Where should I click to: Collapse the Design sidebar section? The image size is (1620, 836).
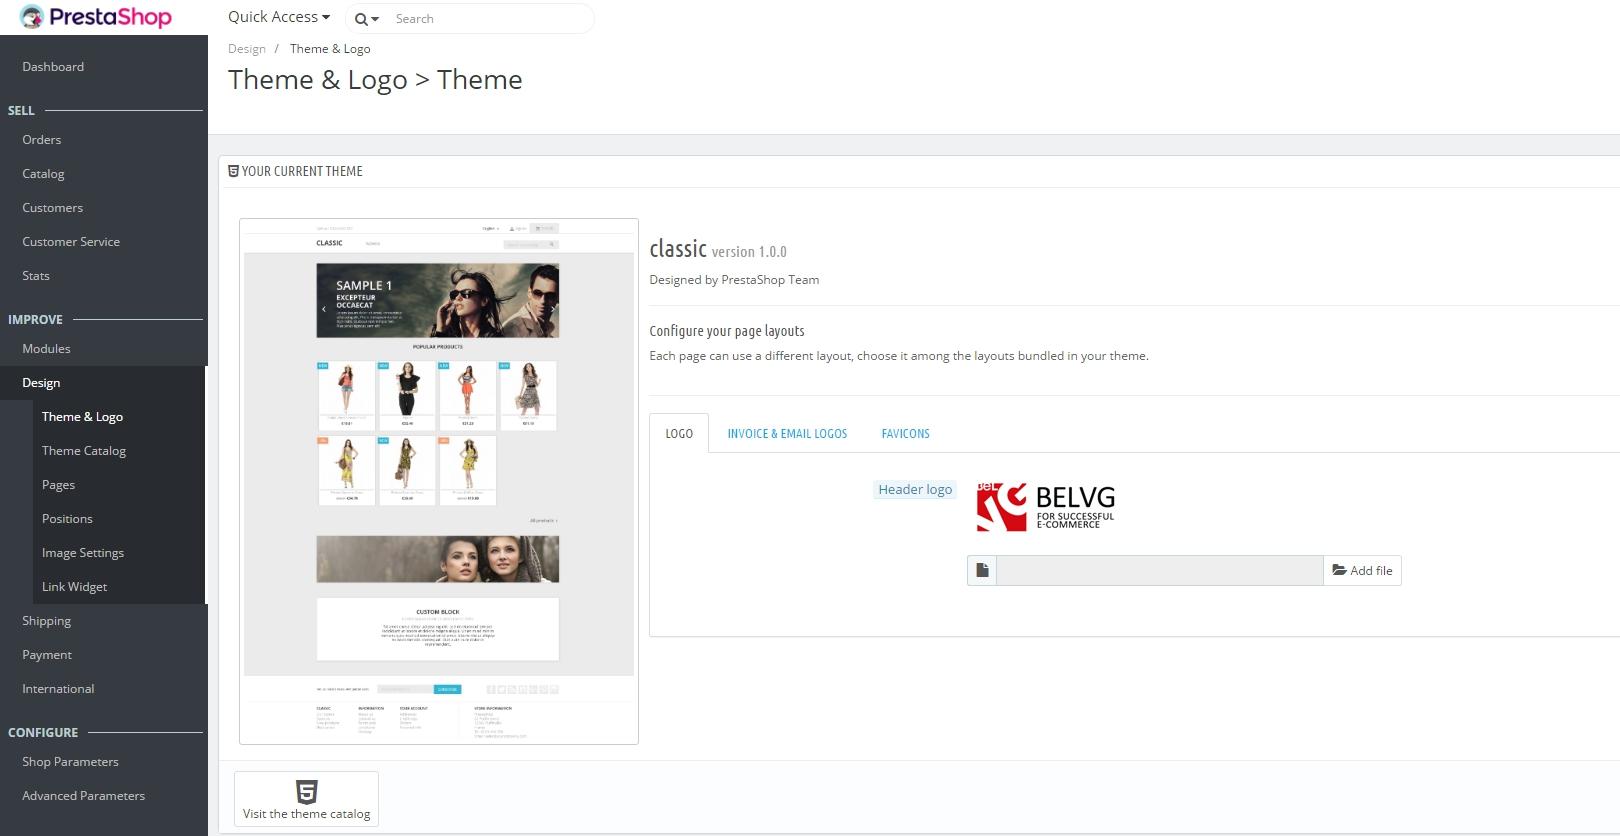point(41,383)
